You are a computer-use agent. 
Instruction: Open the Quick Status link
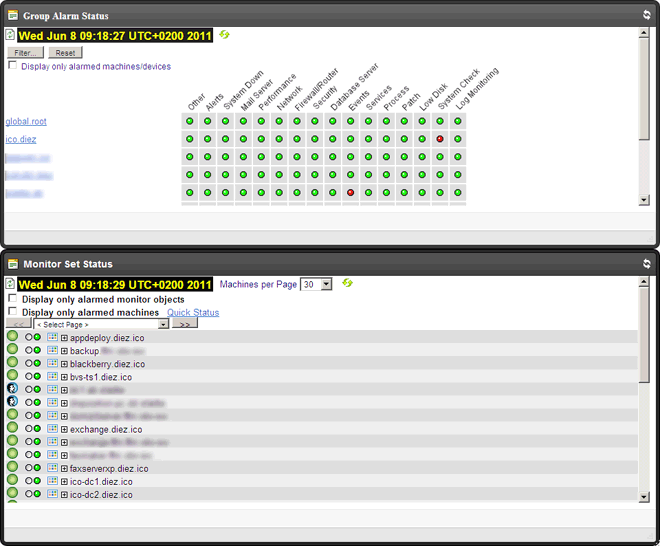[x=193, y=312]
